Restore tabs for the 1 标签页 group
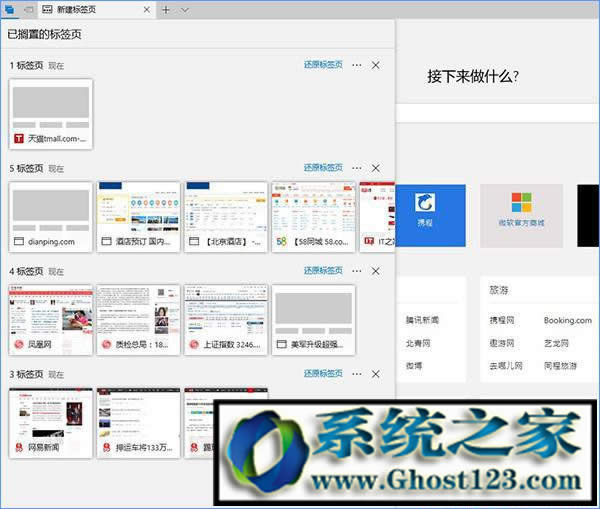600x509 pixels. [x=323, y=64]
